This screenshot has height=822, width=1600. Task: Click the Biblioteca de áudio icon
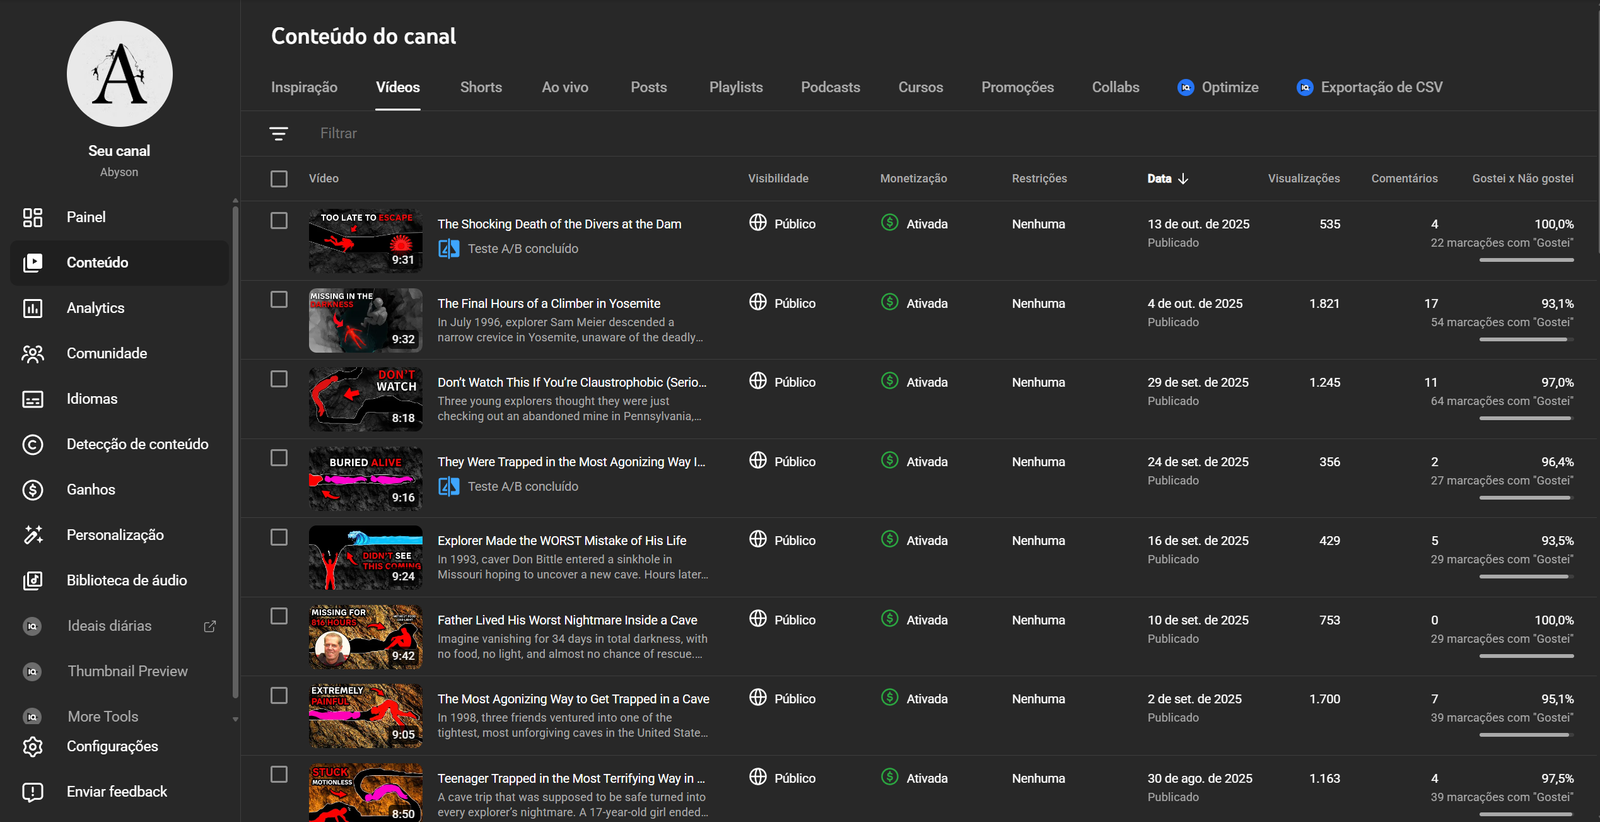[33, 581]
